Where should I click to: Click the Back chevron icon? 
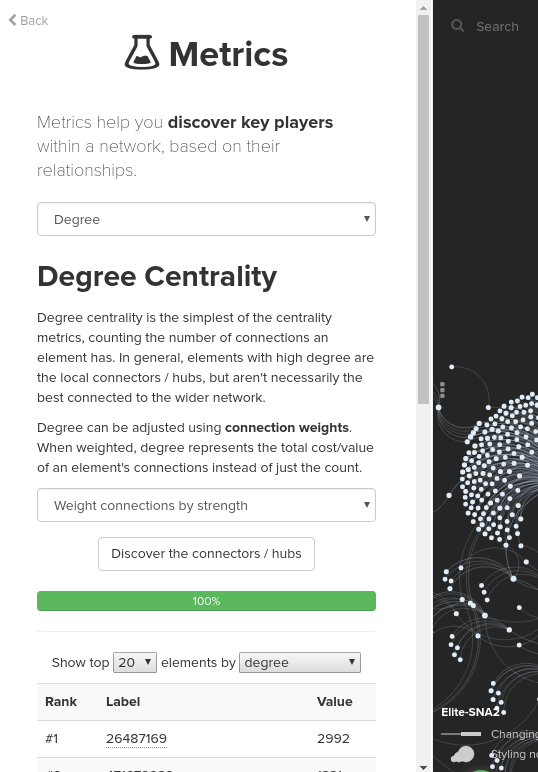(12, 20)
